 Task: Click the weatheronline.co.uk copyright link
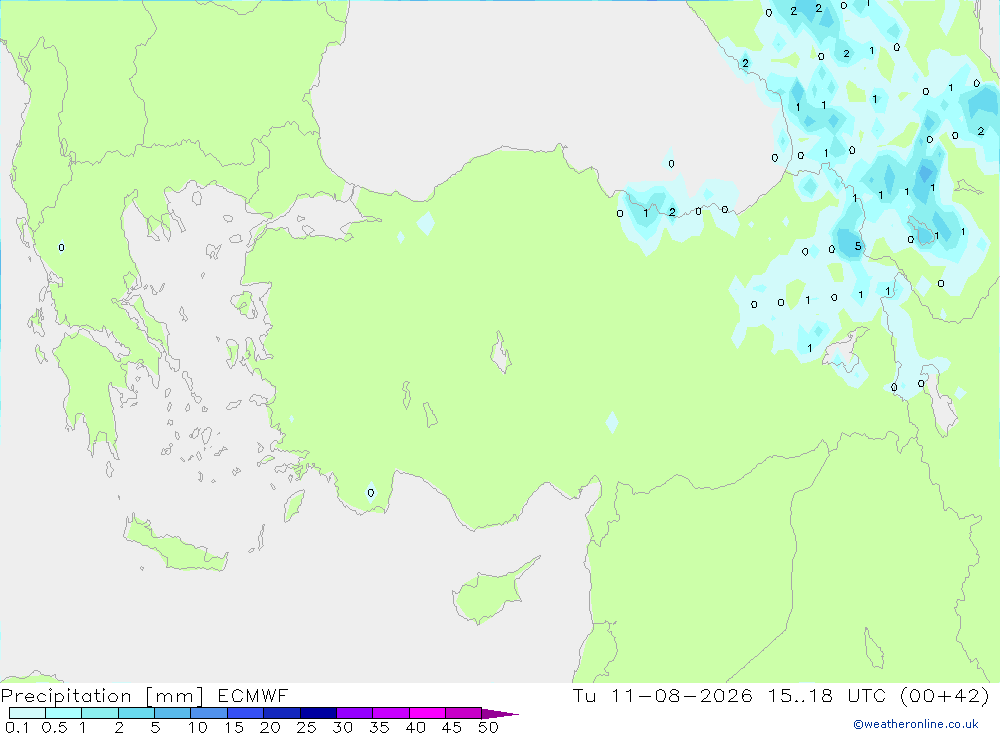916,724
